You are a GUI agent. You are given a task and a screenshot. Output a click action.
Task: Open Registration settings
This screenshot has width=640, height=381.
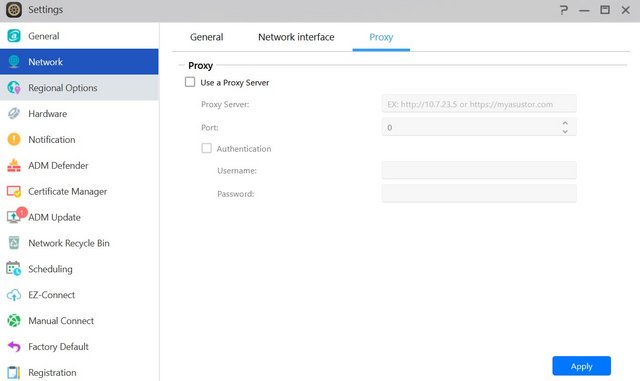79,372
